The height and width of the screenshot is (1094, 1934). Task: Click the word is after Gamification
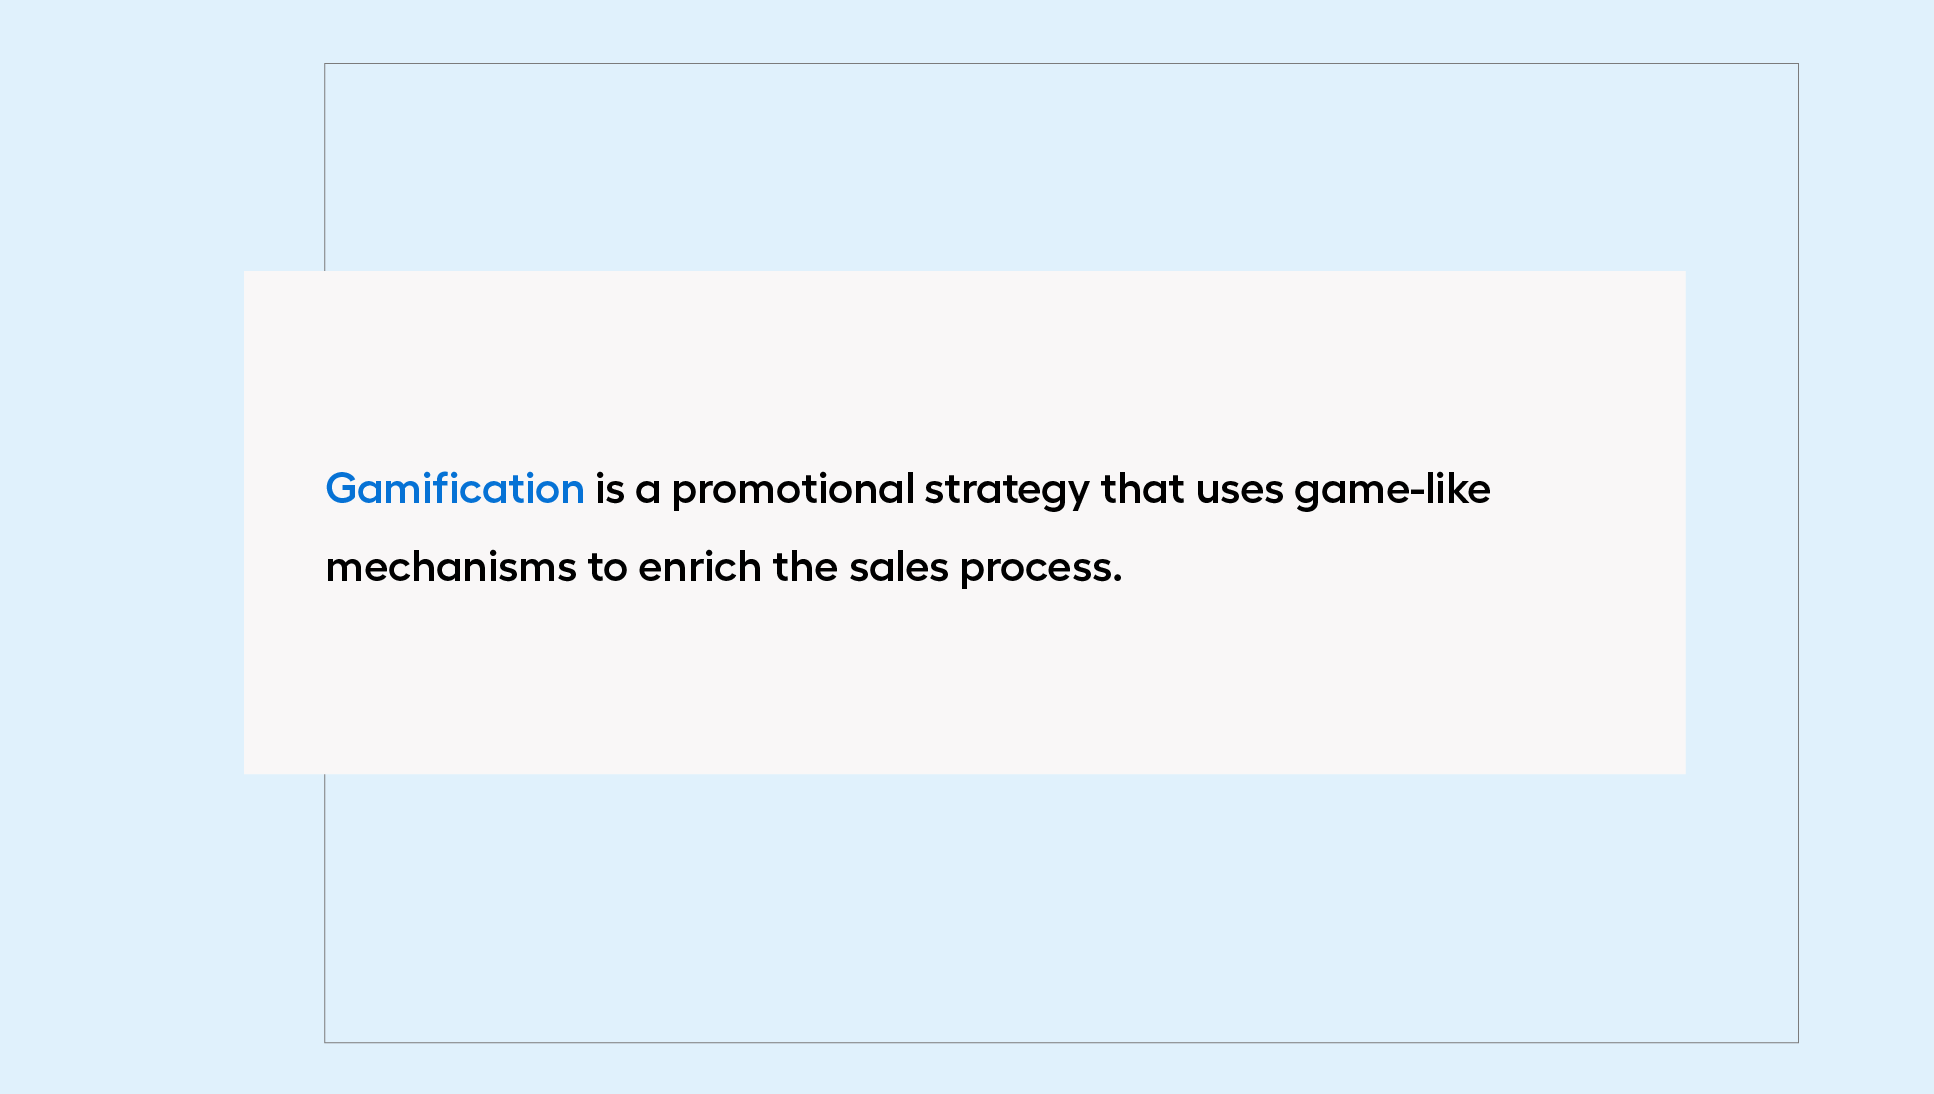click(610, 489)
